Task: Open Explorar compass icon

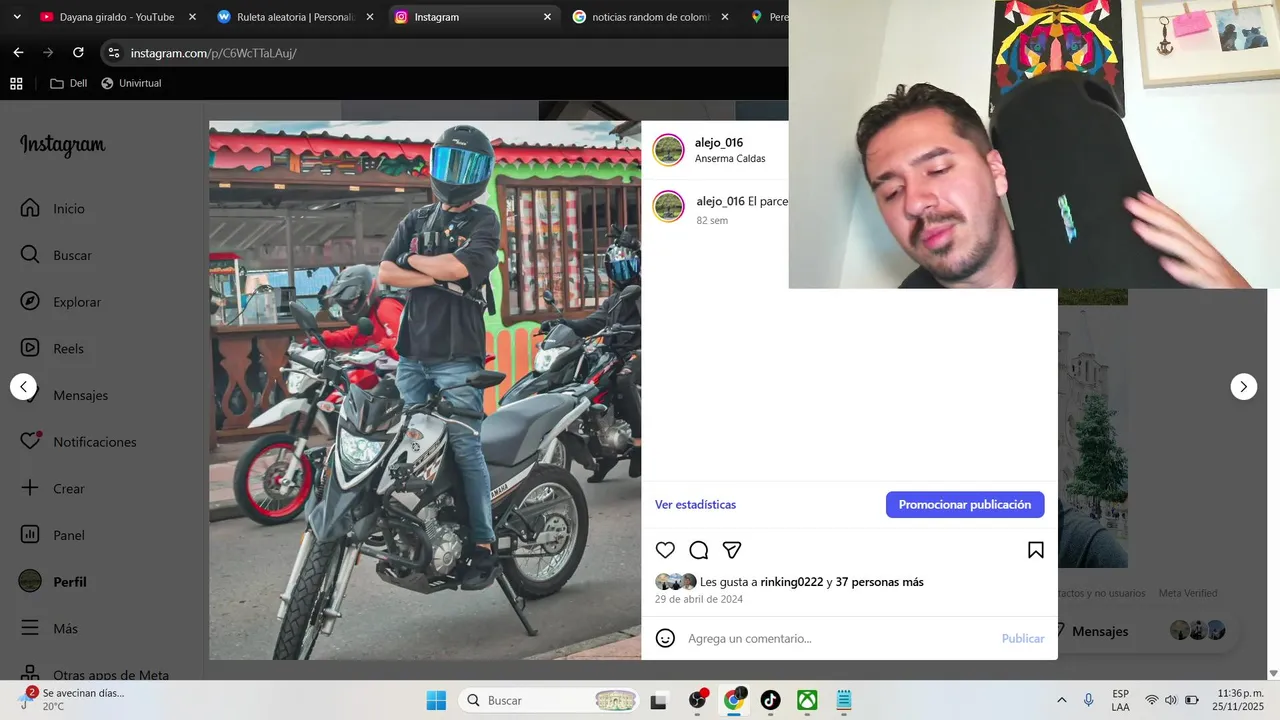Action: pos(30,302)
